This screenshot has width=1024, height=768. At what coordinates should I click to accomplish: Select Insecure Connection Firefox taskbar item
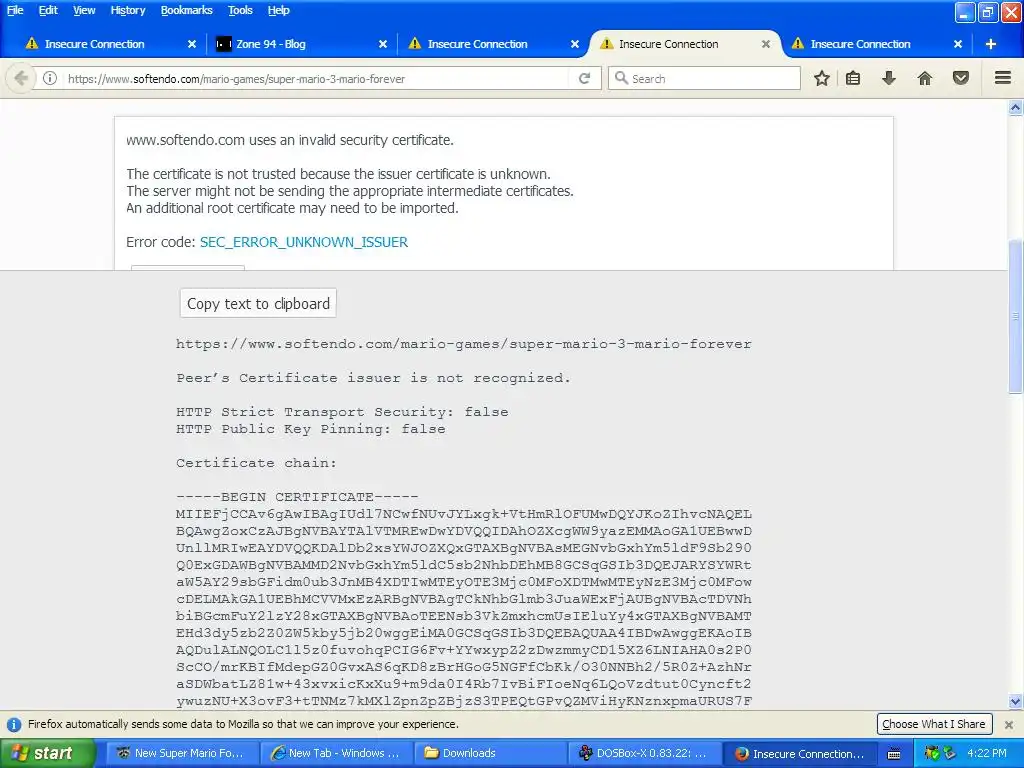[x=799, y=753]
